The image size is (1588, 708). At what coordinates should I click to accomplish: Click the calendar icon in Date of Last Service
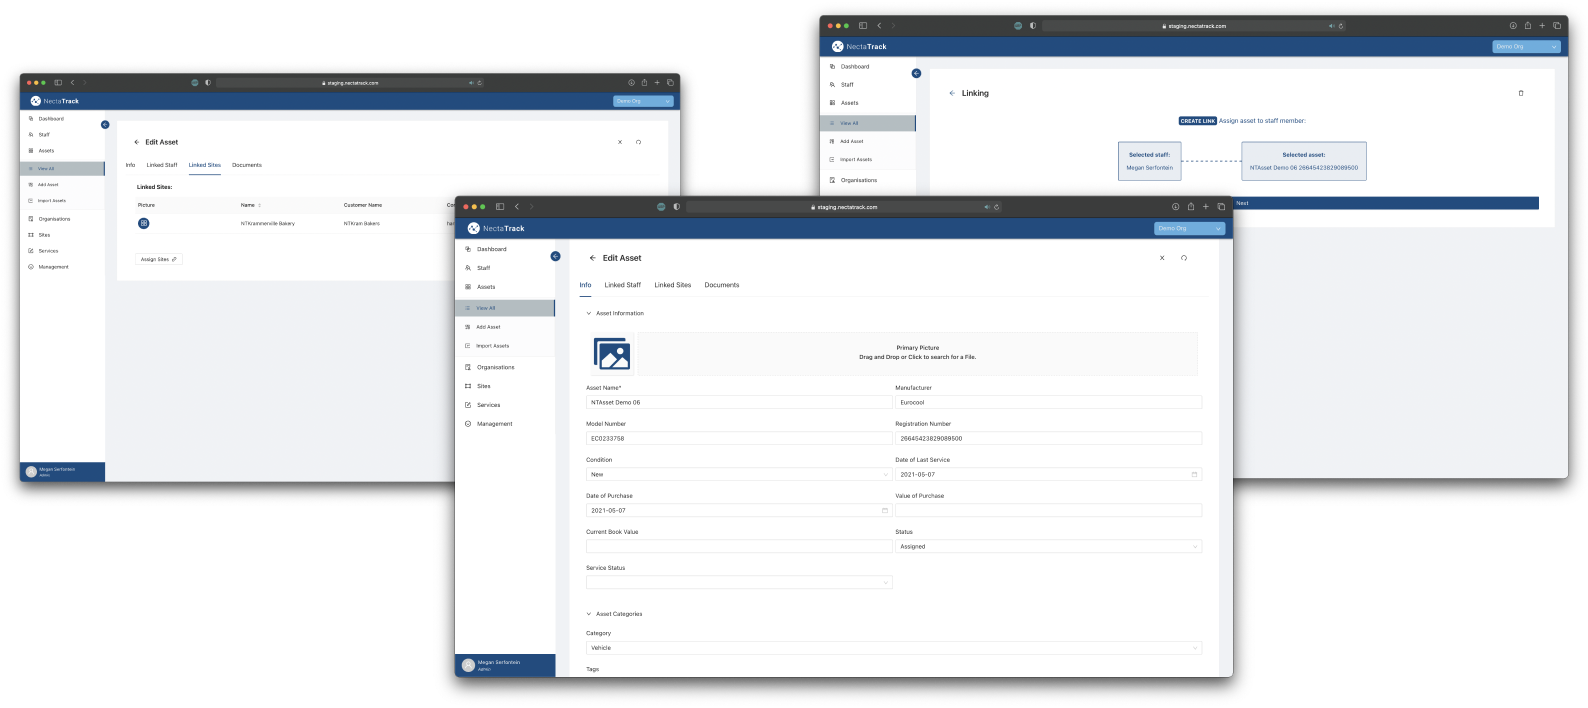tap(1193, 475)
